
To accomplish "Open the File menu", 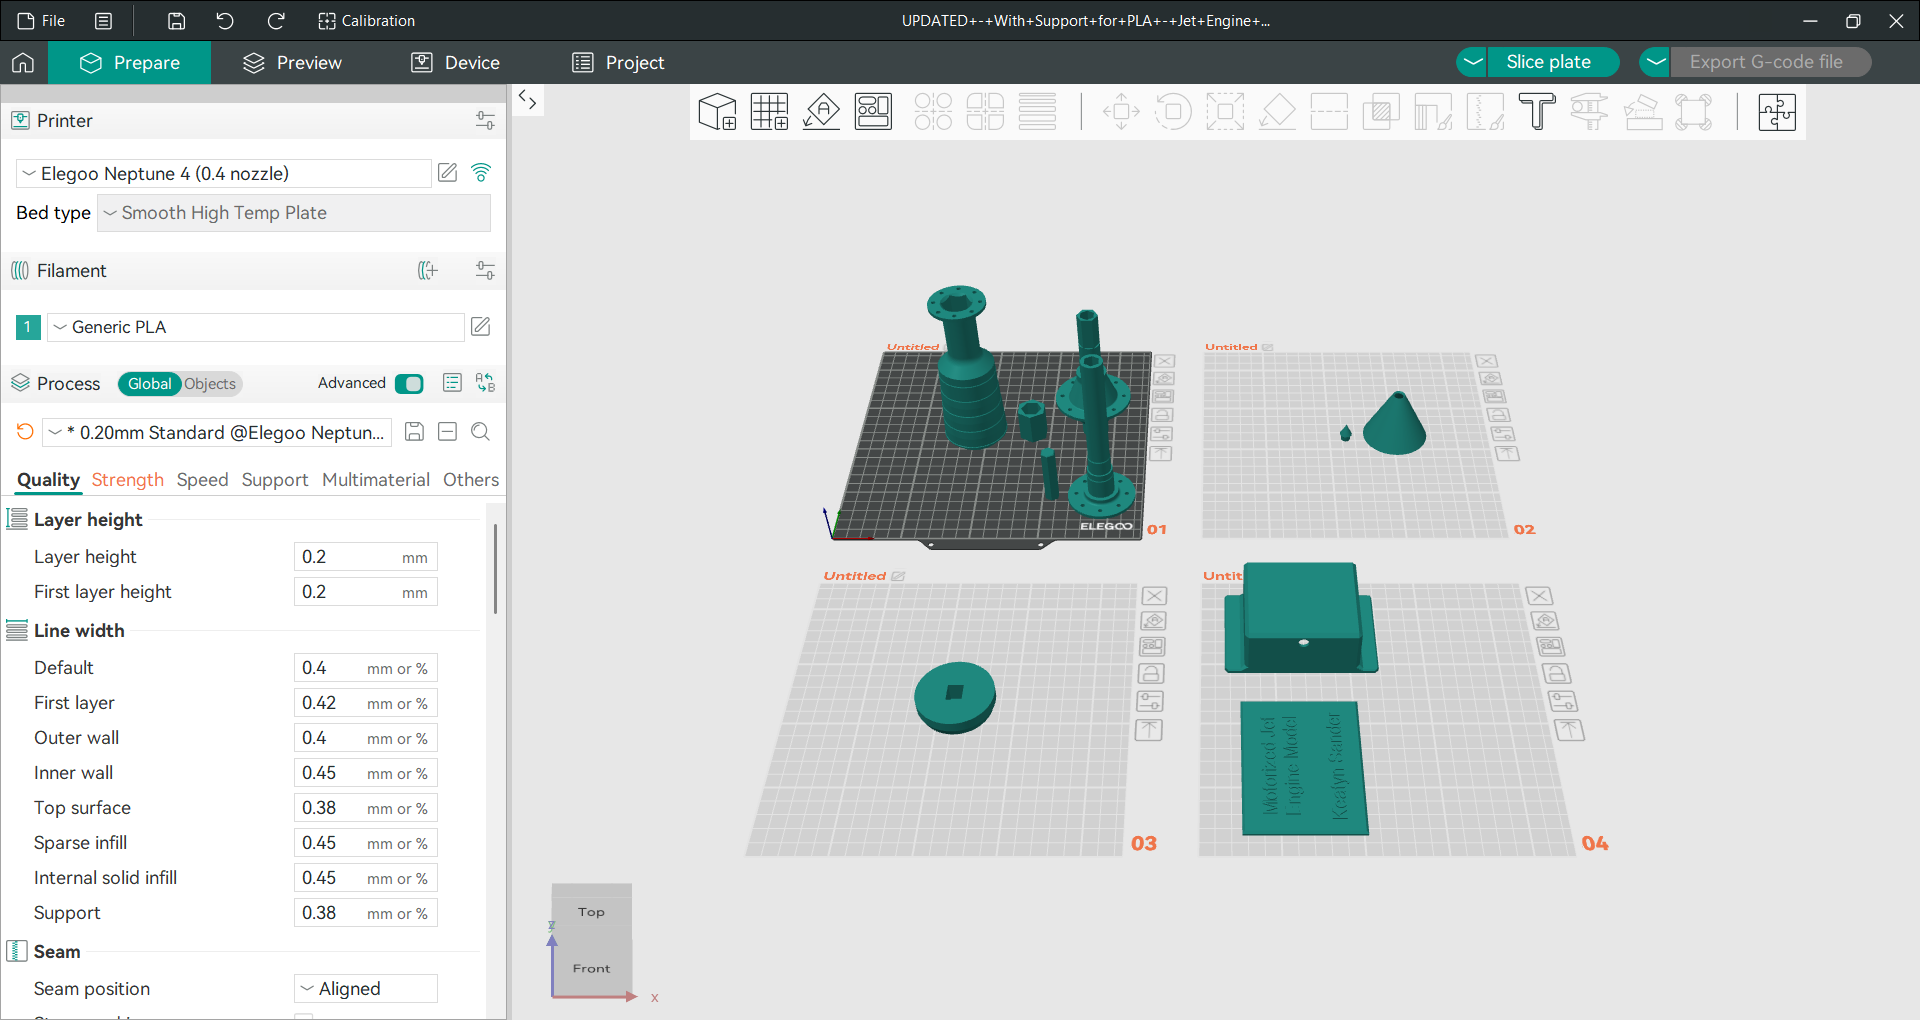I will pyautogui.click(x=42, y=21).
